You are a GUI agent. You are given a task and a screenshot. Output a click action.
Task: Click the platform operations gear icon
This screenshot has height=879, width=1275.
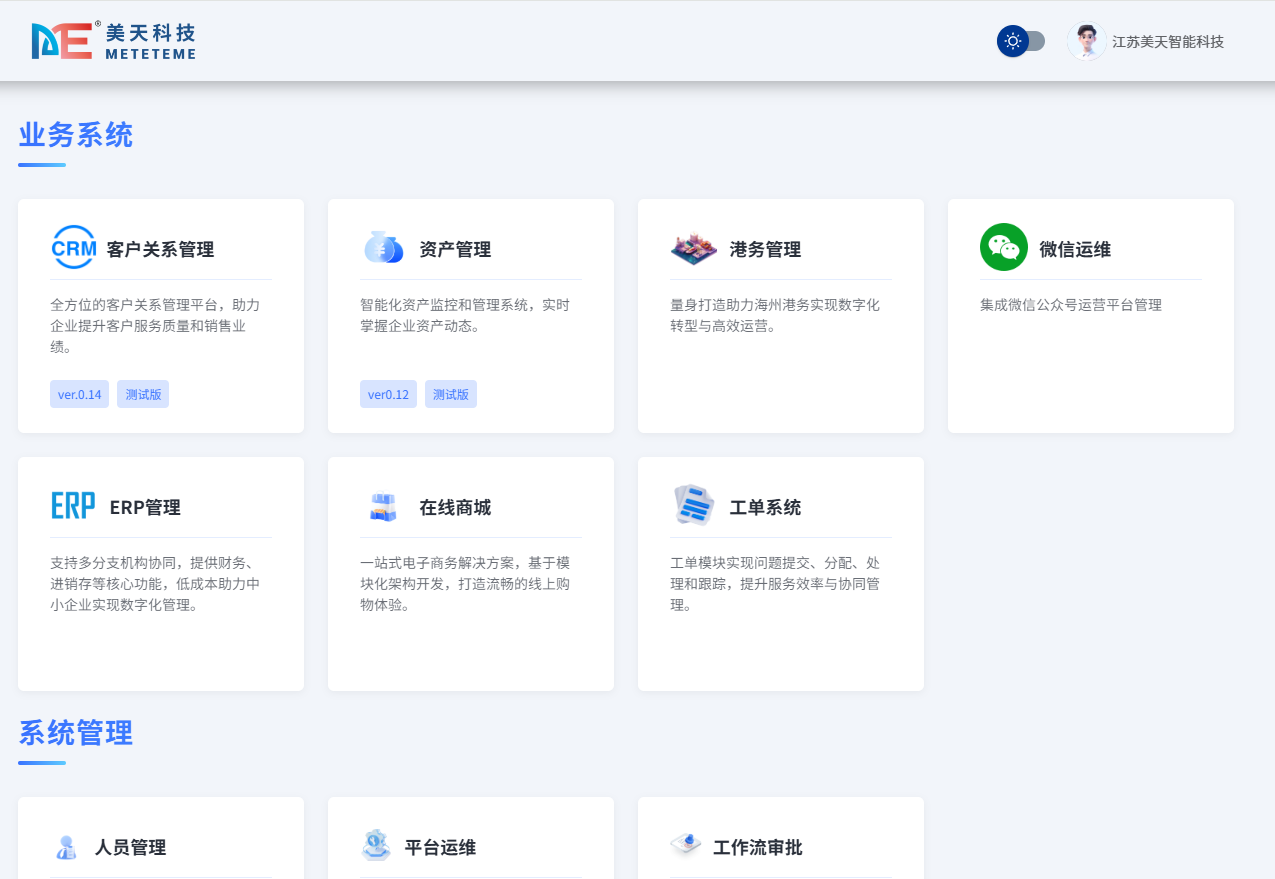point(376,846)
